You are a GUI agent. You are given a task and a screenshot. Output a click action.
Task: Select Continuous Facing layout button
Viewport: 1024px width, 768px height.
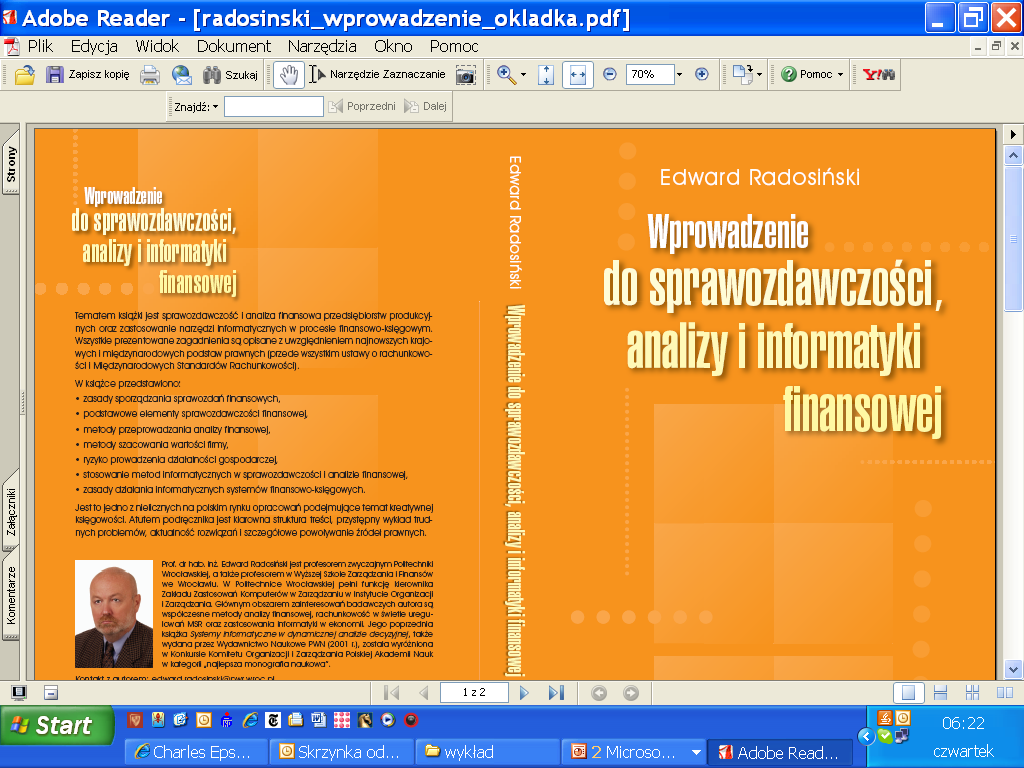(972, 693)
